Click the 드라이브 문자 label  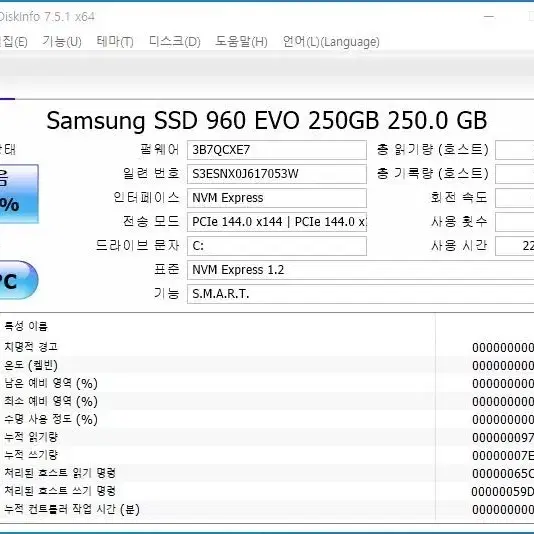coord(137,246)
